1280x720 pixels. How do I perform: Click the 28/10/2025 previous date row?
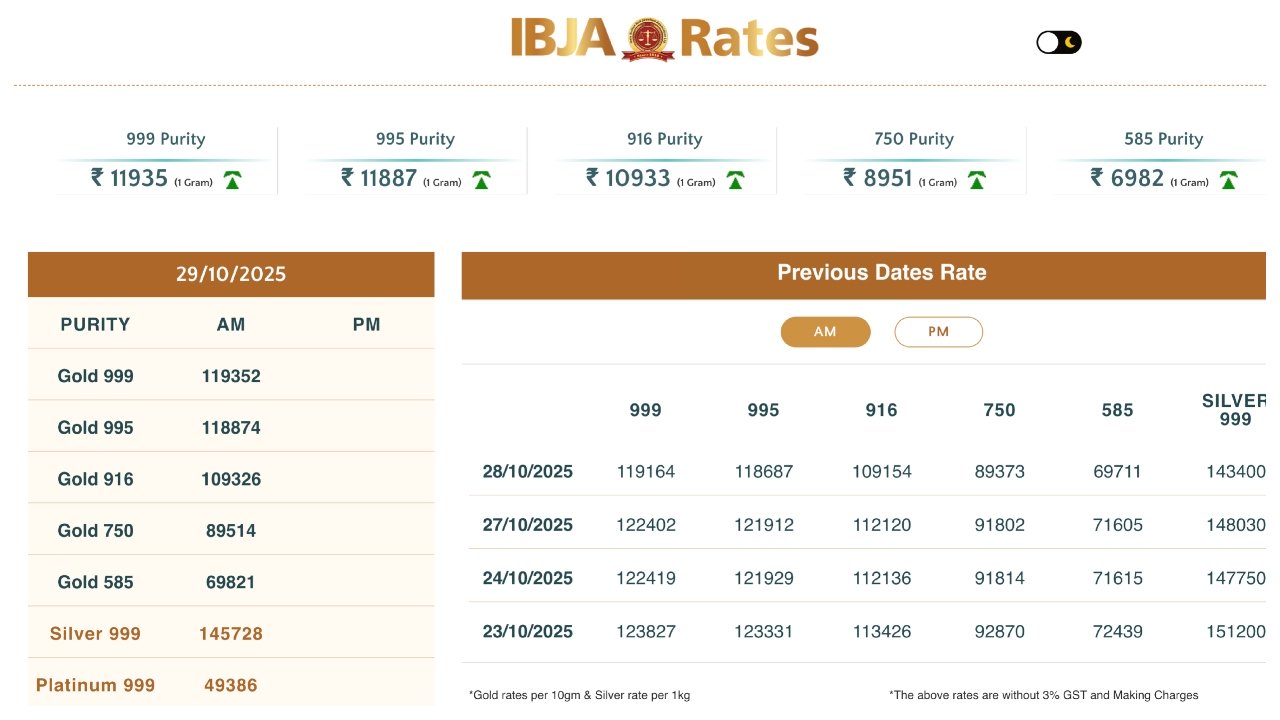(528, 472)
